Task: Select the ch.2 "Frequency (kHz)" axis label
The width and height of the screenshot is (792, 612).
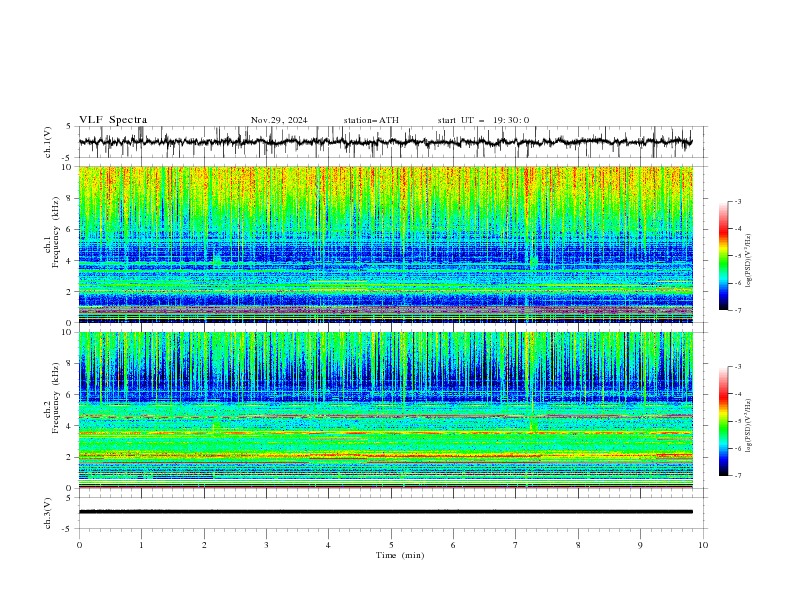Action: pyautogui.click(x=55, y=398)
